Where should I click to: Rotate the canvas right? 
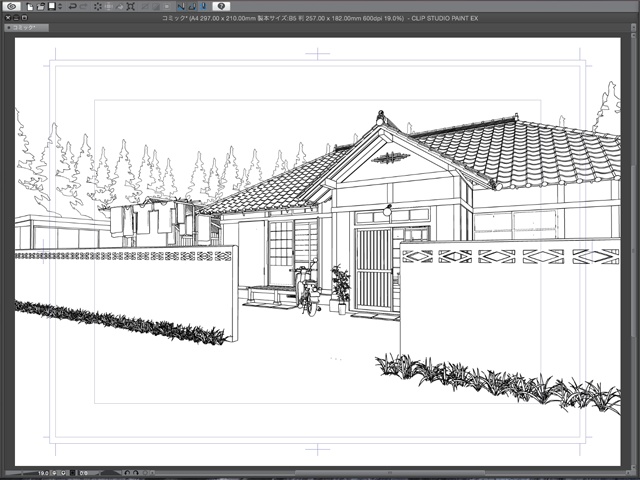136,473
